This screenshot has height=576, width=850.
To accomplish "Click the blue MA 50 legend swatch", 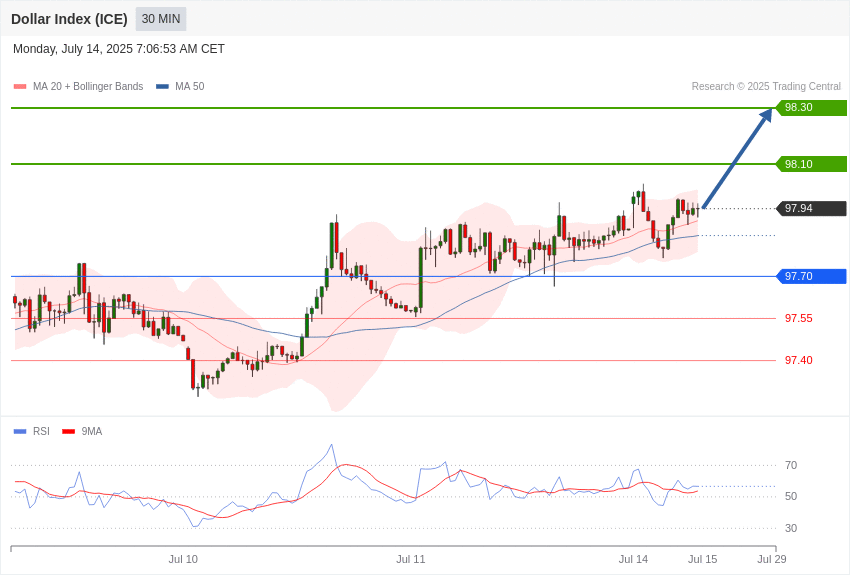I will click(162, 87).
